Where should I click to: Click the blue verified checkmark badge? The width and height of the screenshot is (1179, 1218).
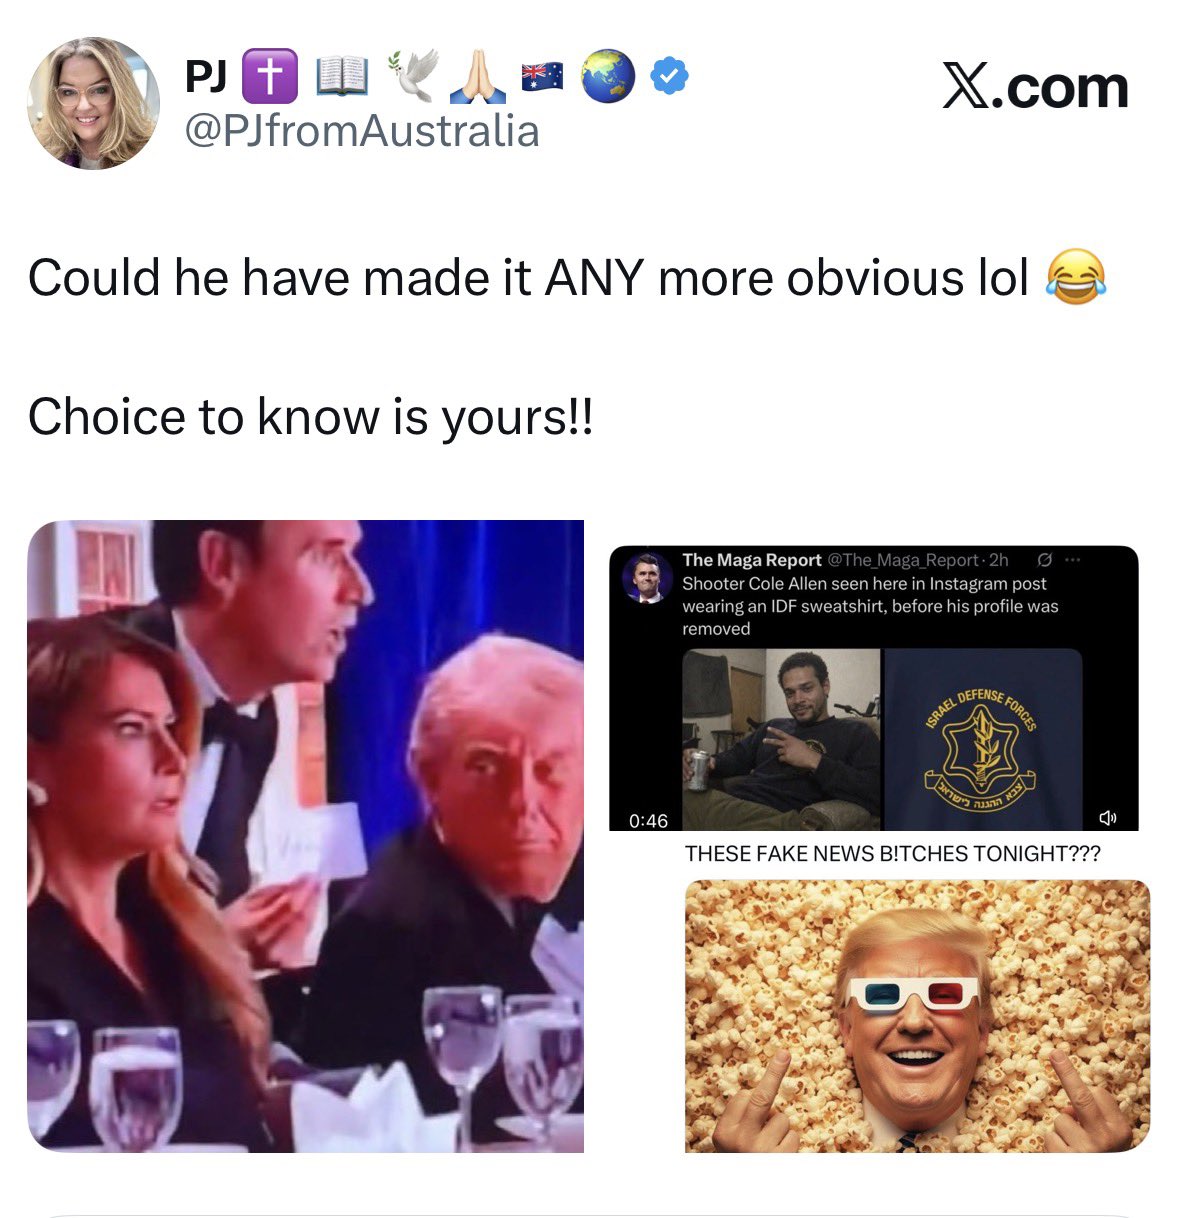click(x=668, y=76)
